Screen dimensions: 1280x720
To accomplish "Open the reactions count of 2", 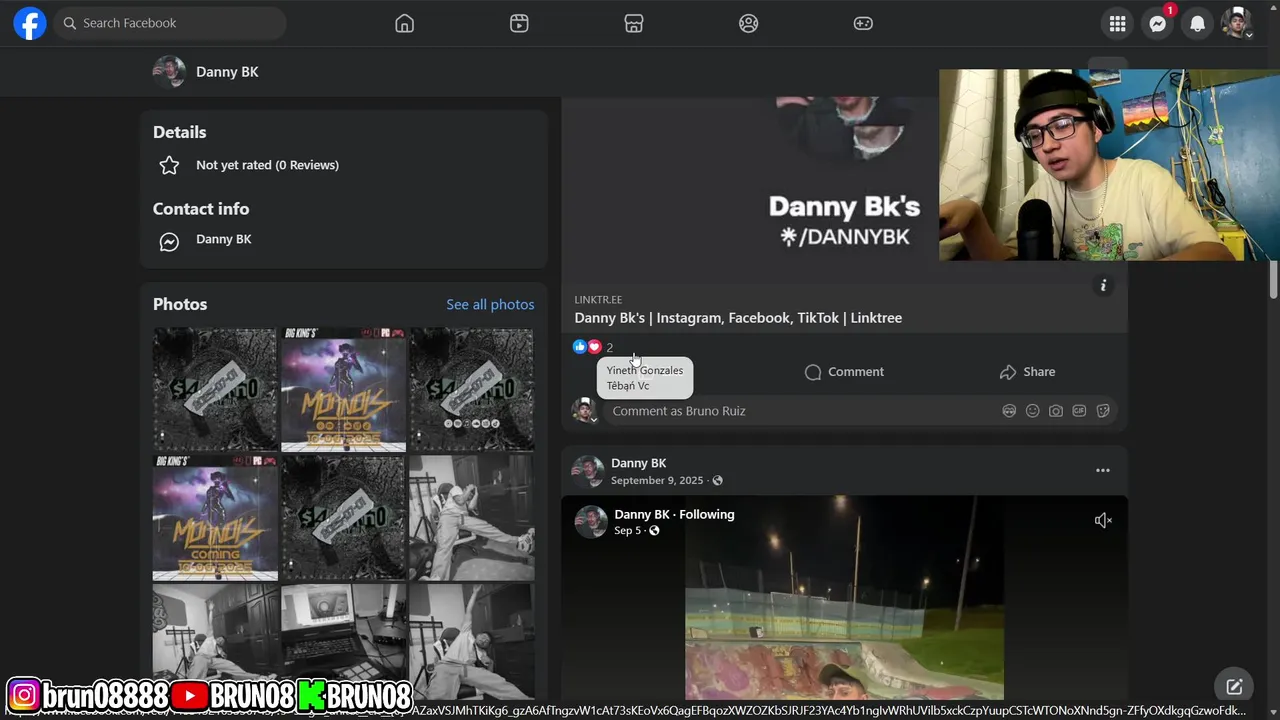I will (609, 348).
